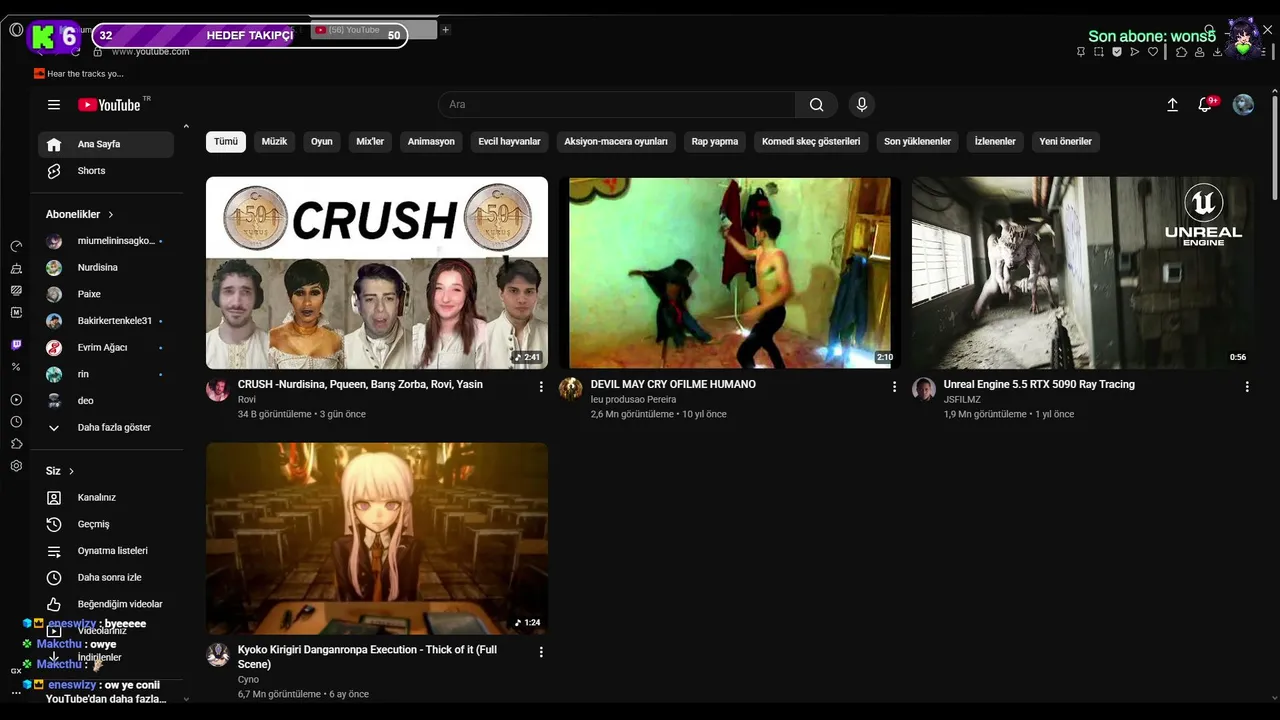The height and width of the screenshot is (720, 1280).
Task: Open Rovi channel avatar
Action: coord(218,389)
